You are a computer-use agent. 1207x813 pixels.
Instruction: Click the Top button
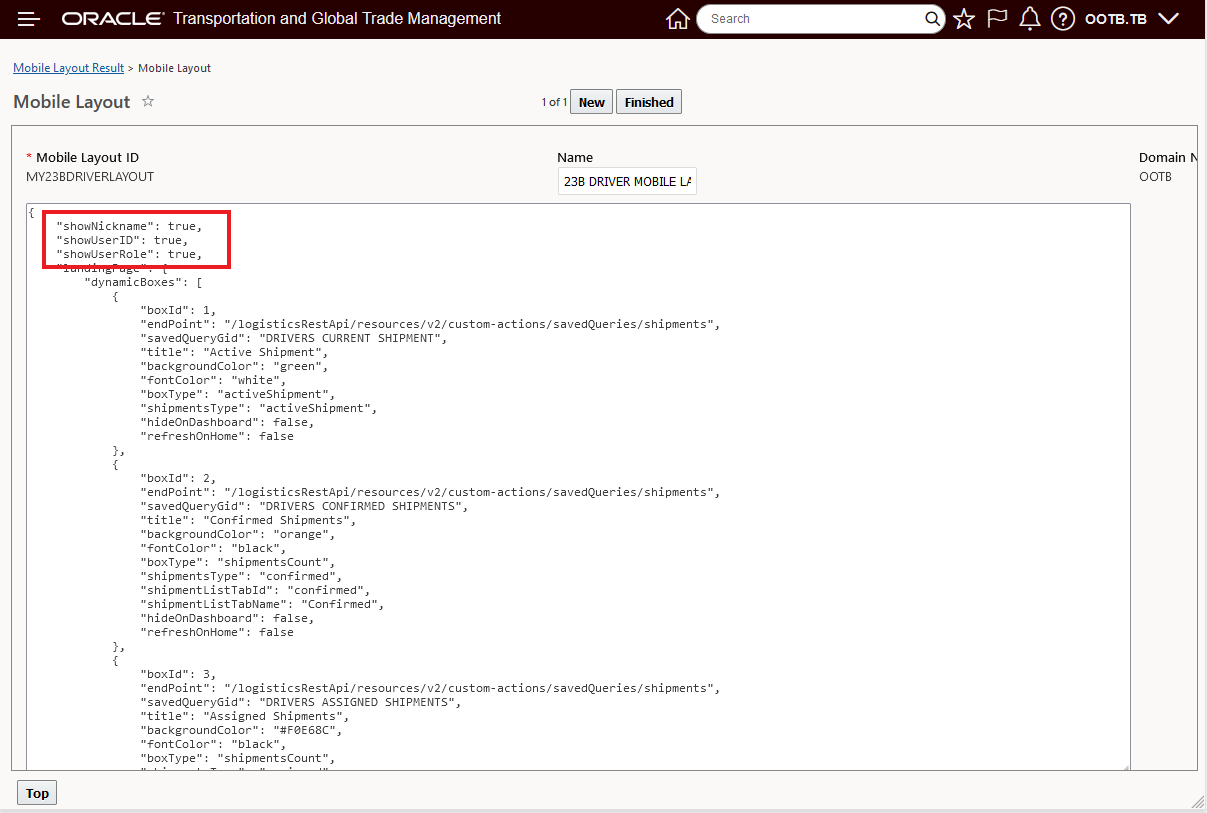coord(37,793)
